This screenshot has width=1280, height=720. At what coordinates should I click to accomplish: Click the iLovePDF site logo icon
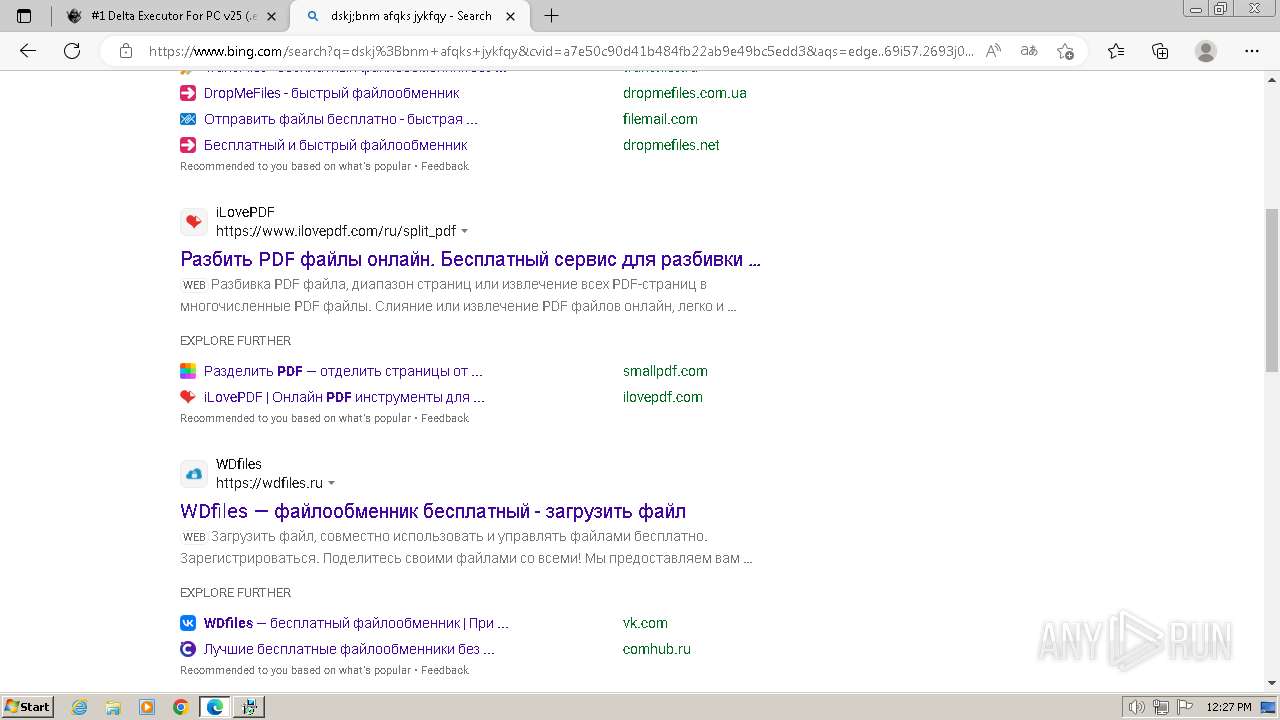tap(194, 222)
